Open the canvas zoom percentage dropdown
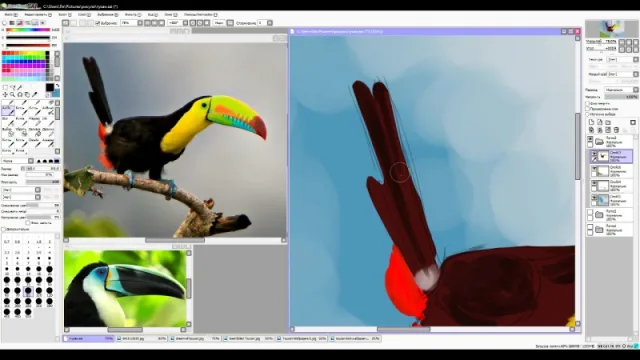This screenshot has width=640, height=360. [140, 23]
